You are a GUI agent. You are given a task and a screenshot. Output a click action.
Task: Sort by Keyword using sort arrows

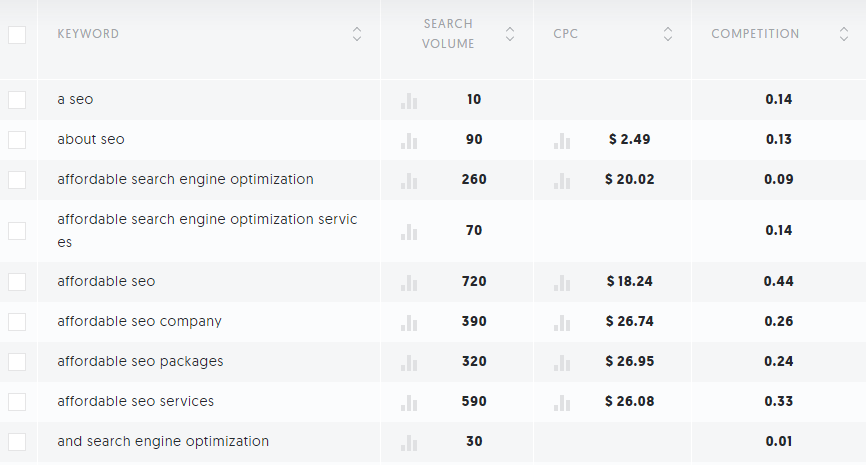[357, 34]
